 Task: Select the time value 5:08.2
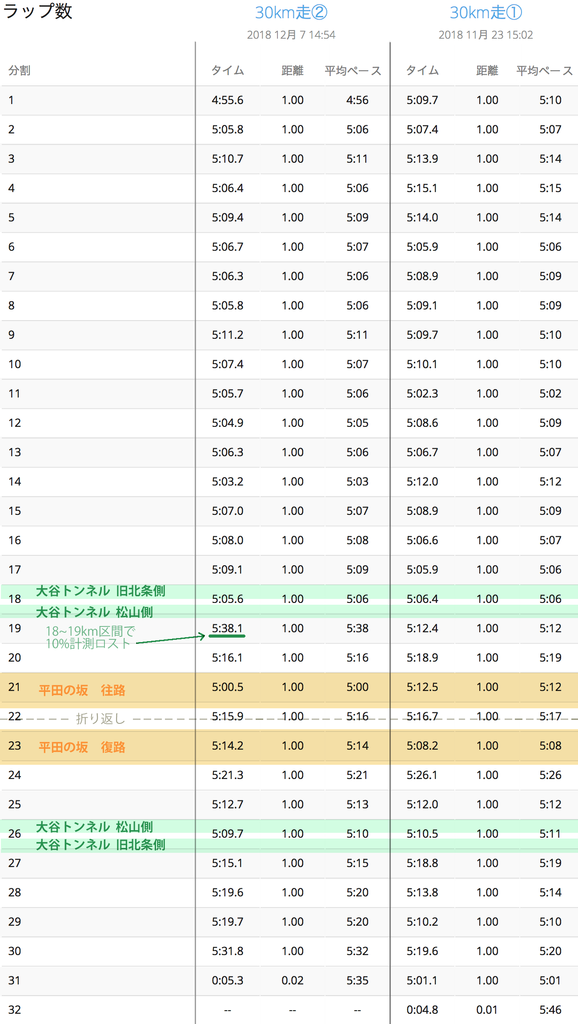pyautogui.click(x=422, y=746)
